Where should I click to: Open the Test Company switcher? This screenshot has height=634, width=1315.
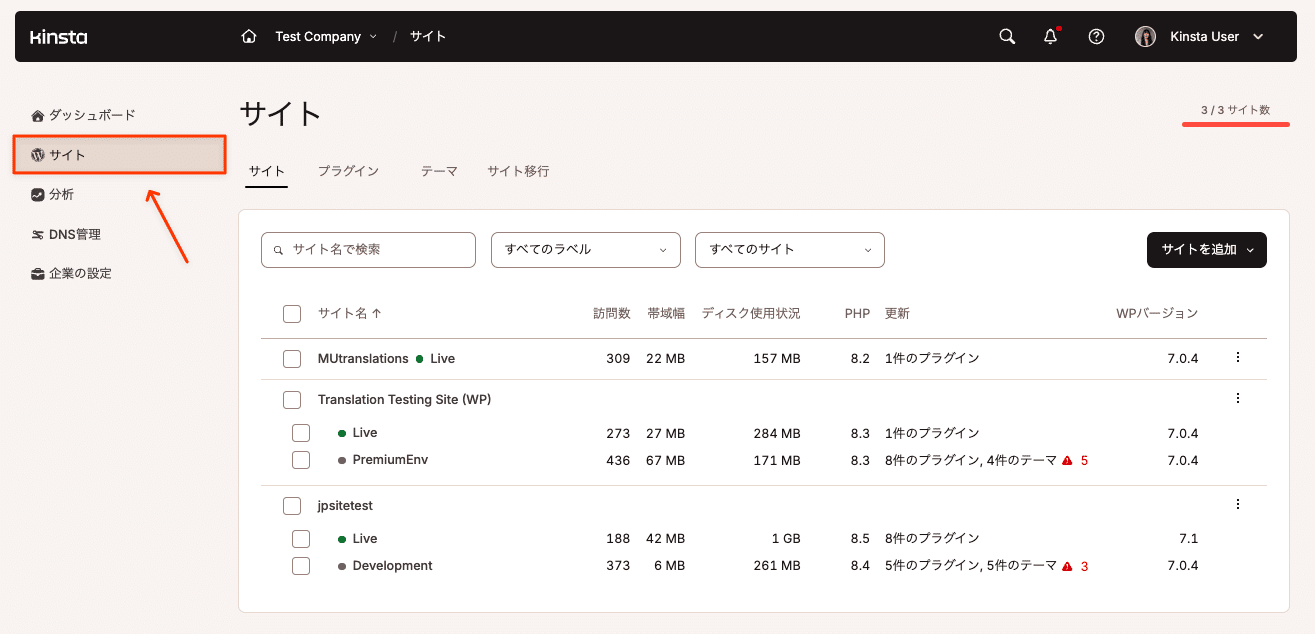[326, 36]
